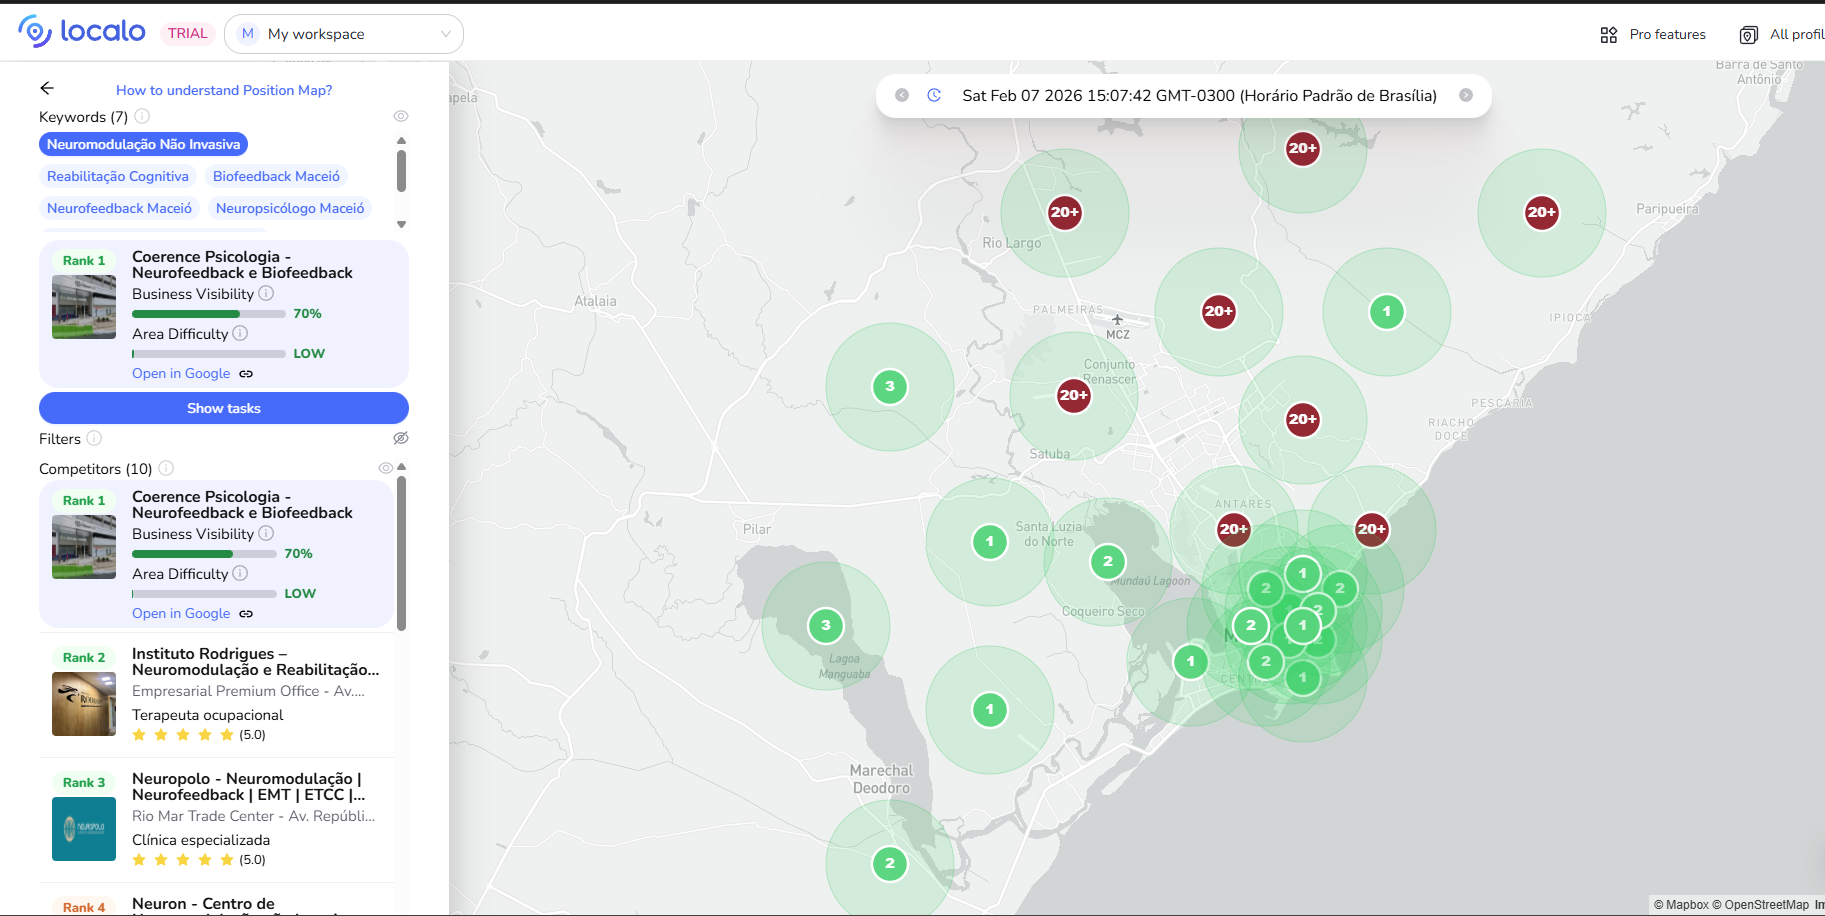Click the 70% Business Visibility bar in the Competitors list card

[204, 554]
